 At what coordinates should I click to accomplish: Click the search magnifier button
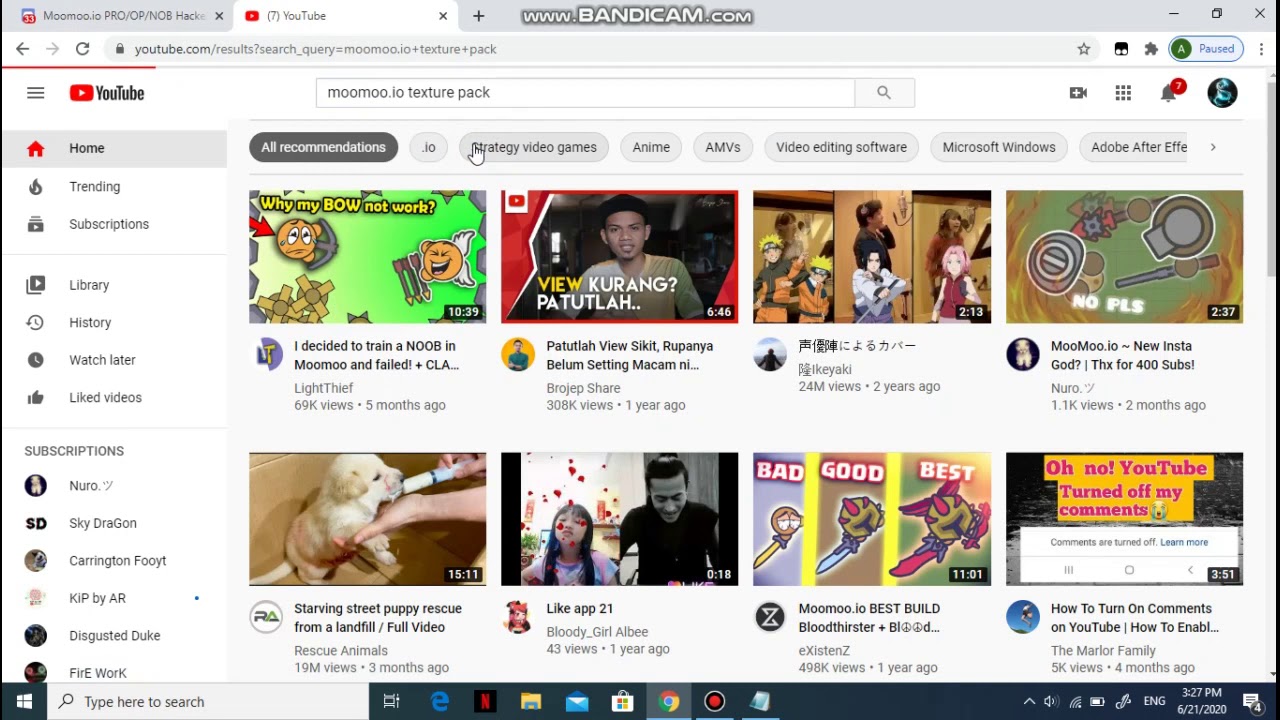coord(884,92)
